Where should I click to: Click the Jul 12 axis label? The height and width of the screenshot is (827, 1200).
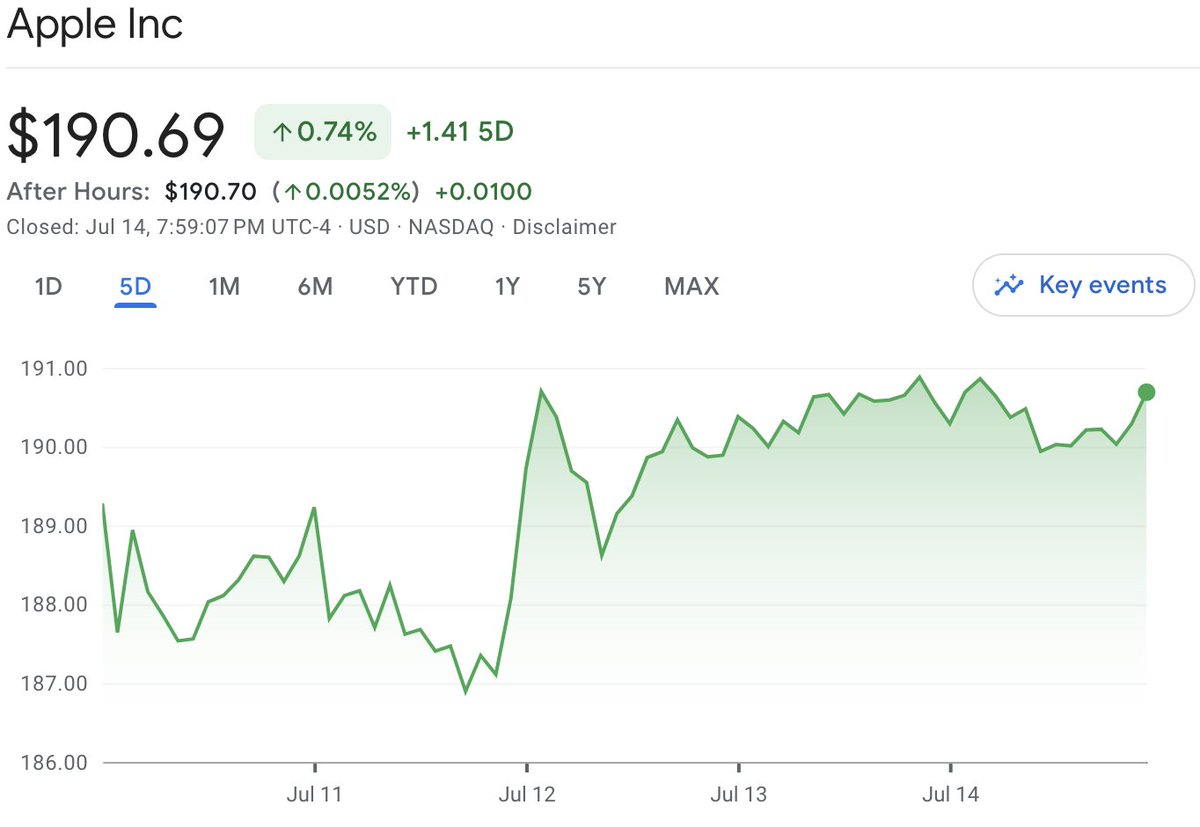point(527,795)
